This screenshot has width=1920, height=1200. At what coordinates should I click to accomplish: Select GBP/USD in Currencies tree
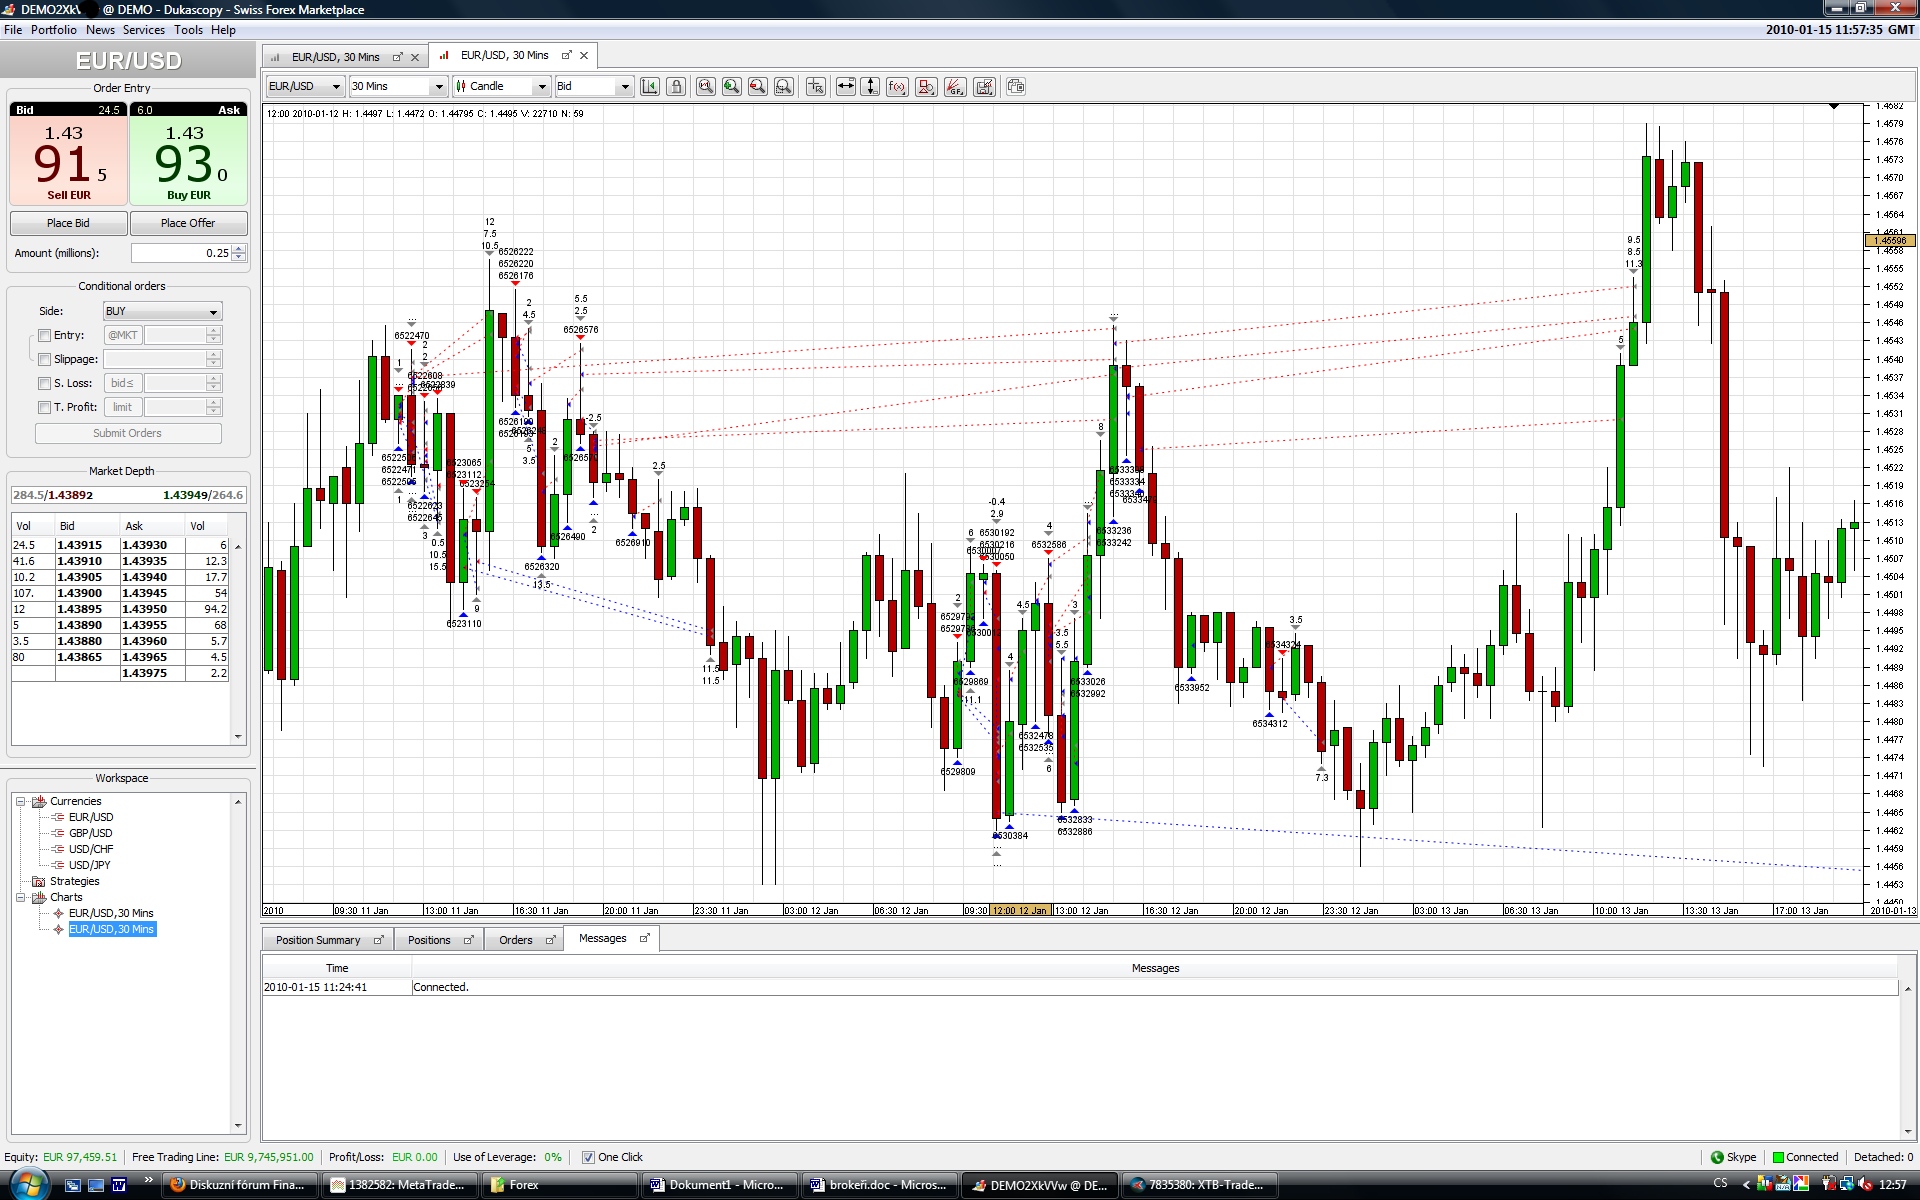point(90,833)
